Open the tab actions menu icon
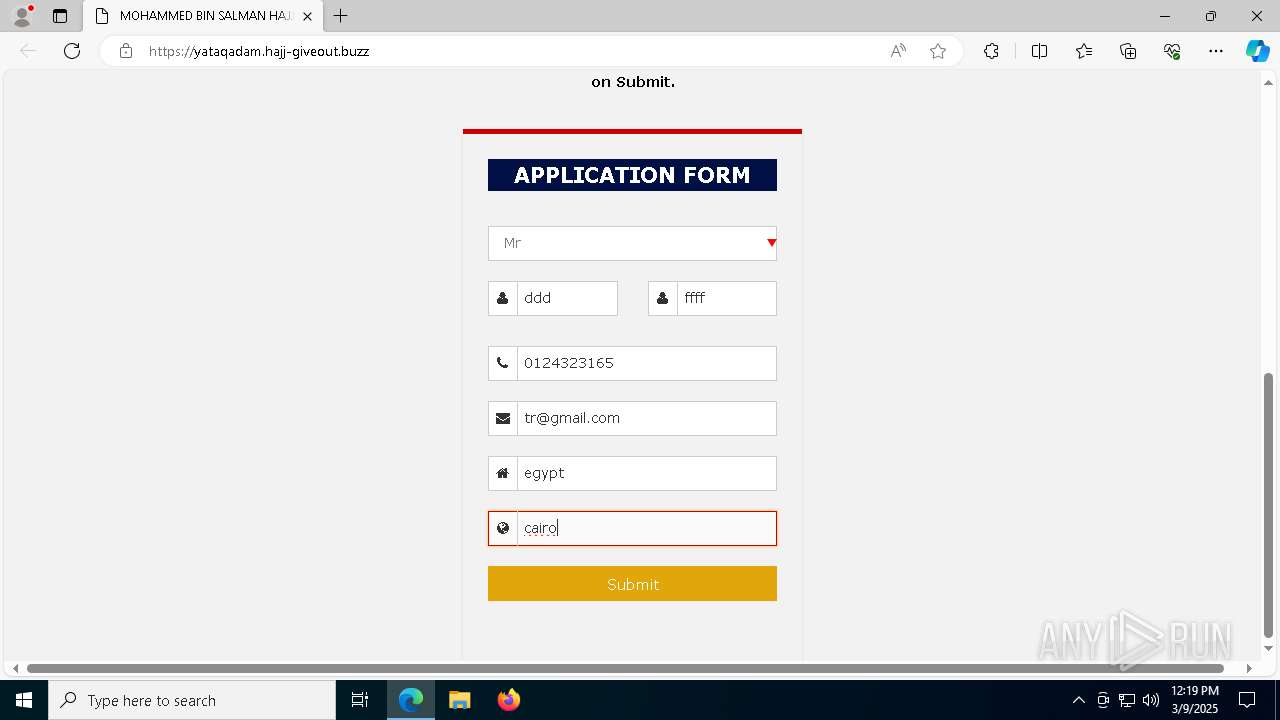 pos(60,16)
